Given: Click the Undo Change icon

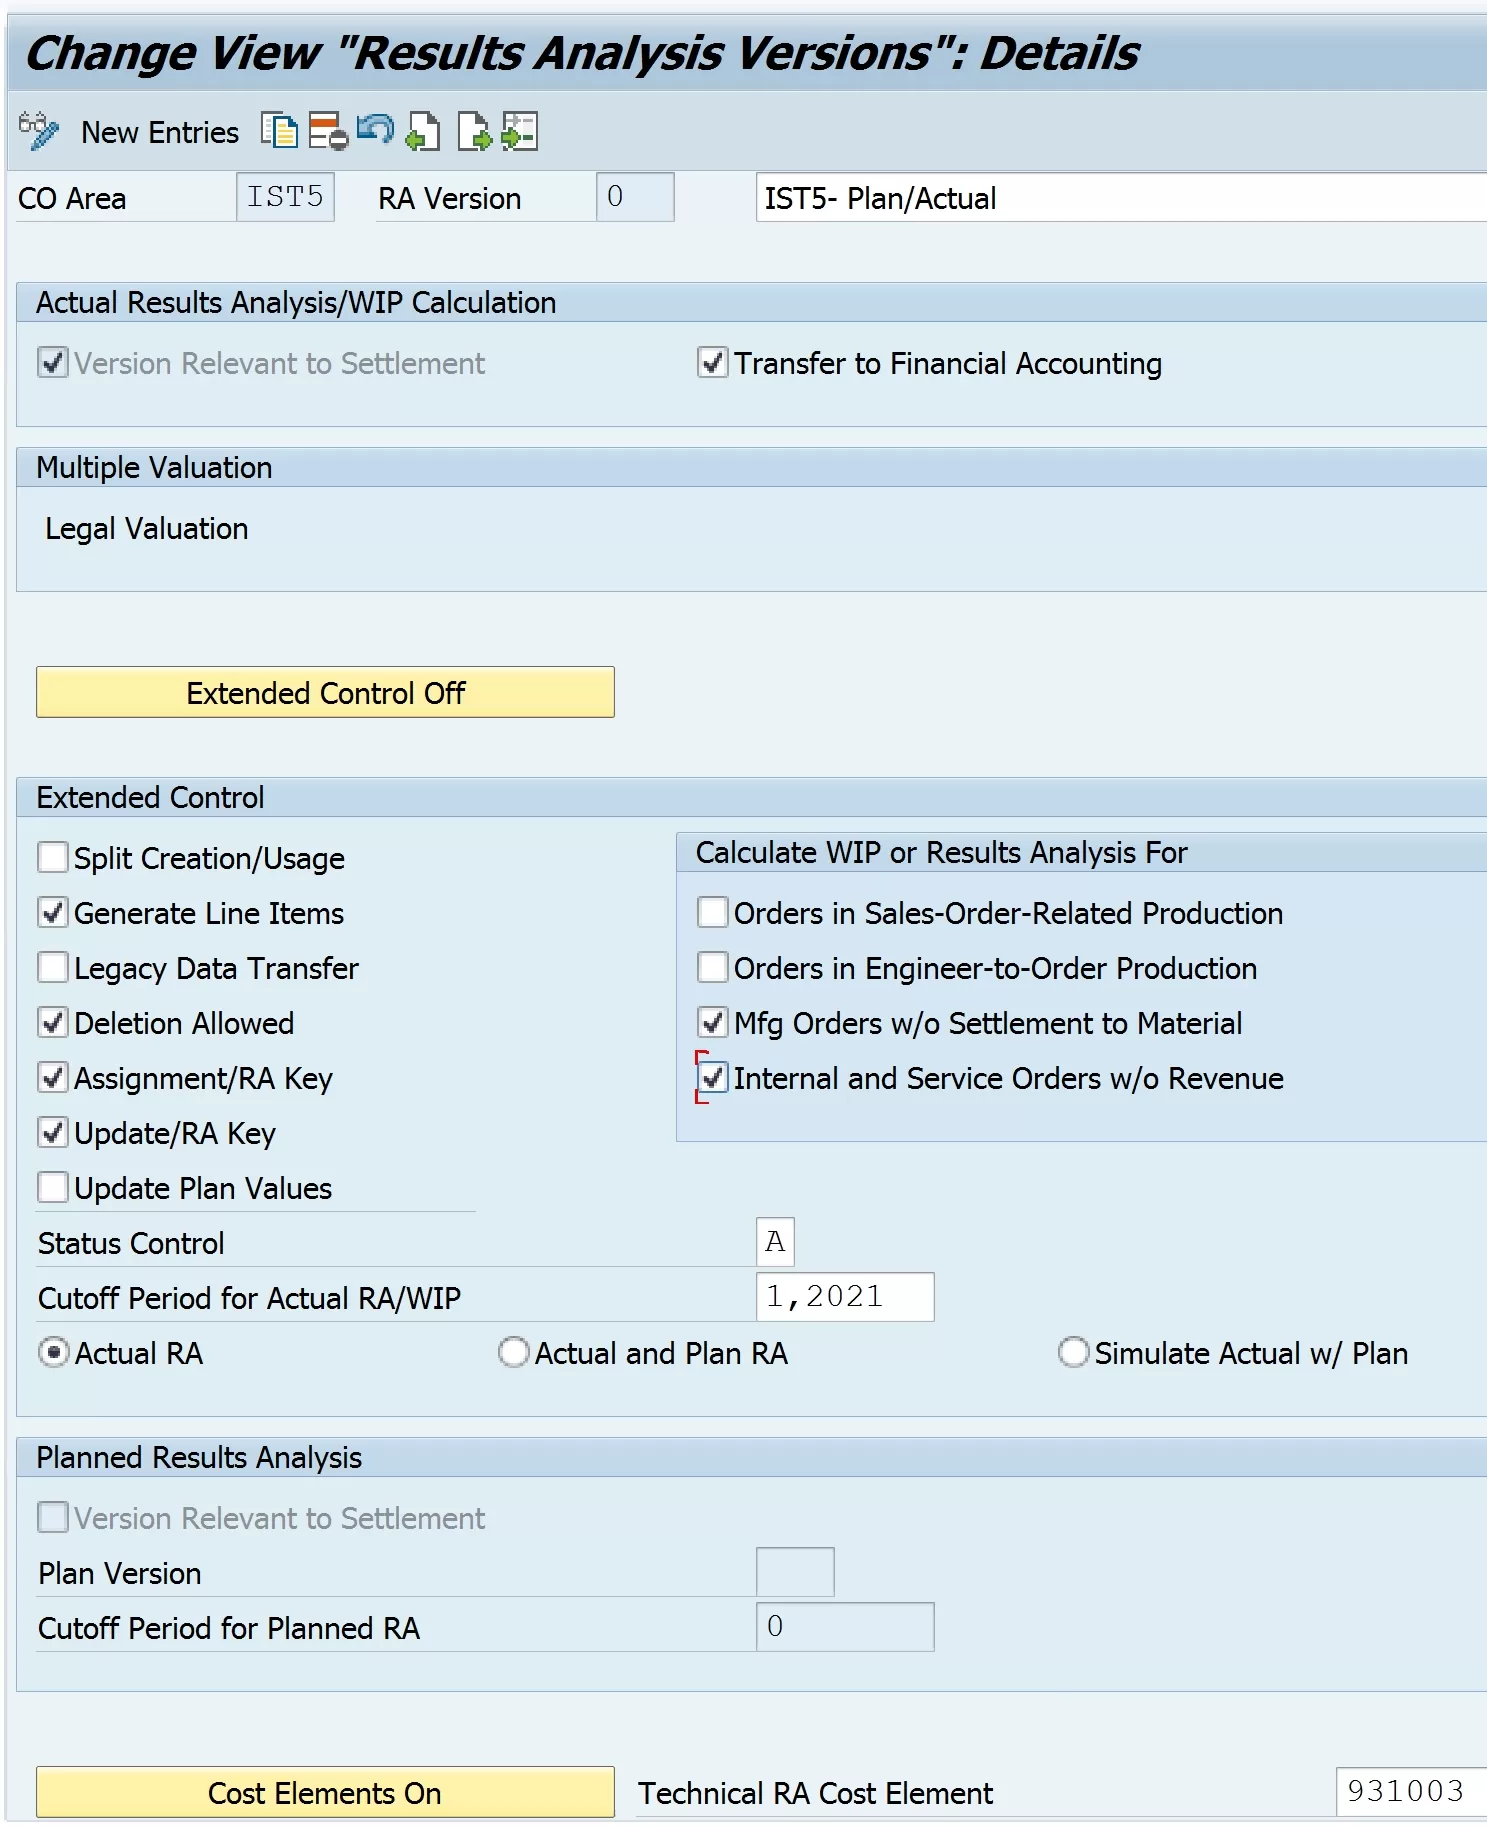Looking at the screenshot, I should pos(375,130).
